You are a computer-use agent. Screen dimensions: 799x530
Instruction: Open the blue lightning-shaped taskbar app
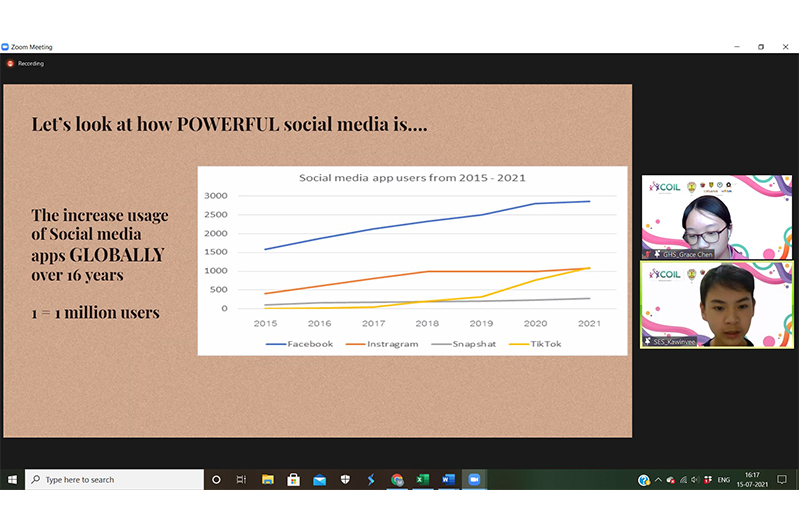point(371,480)
